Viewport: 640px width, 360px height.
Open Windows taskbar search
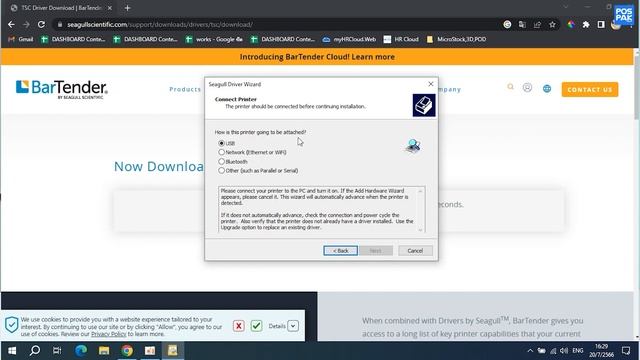tap(35, 351)
